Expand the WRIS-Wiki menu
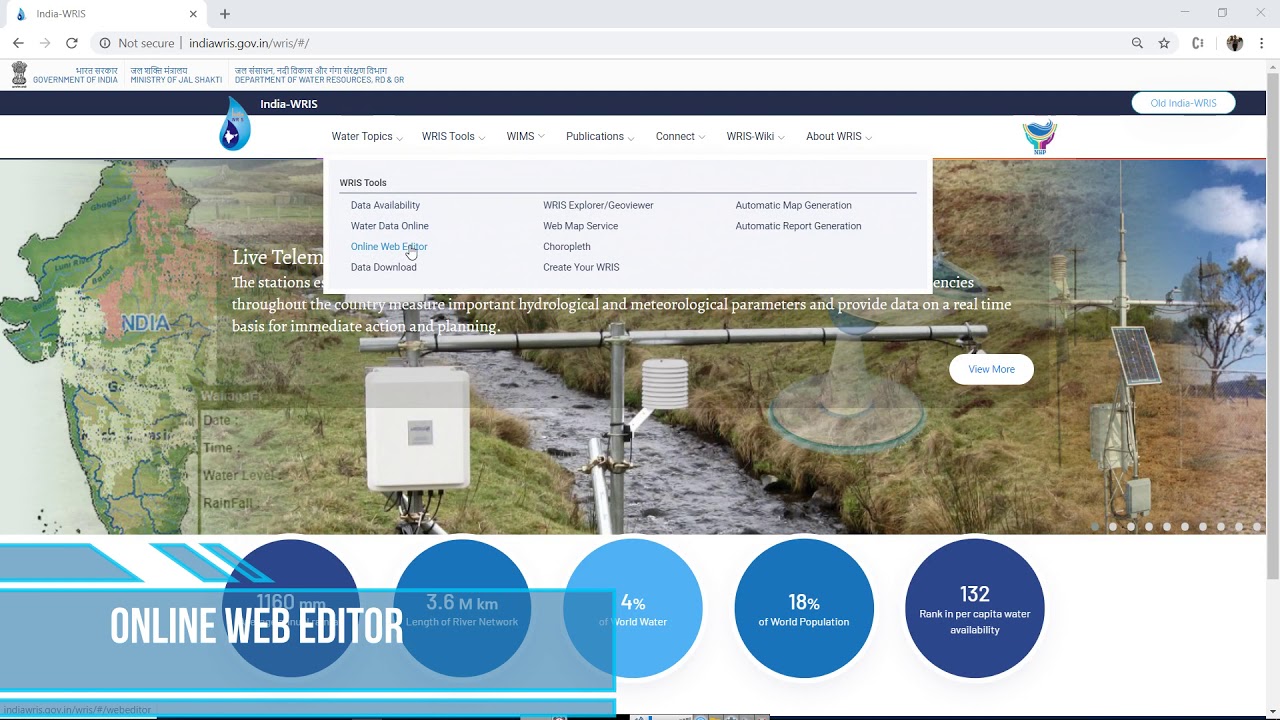Image resolution: width=1280 pixels, height=720 pixels. [755, 137]
